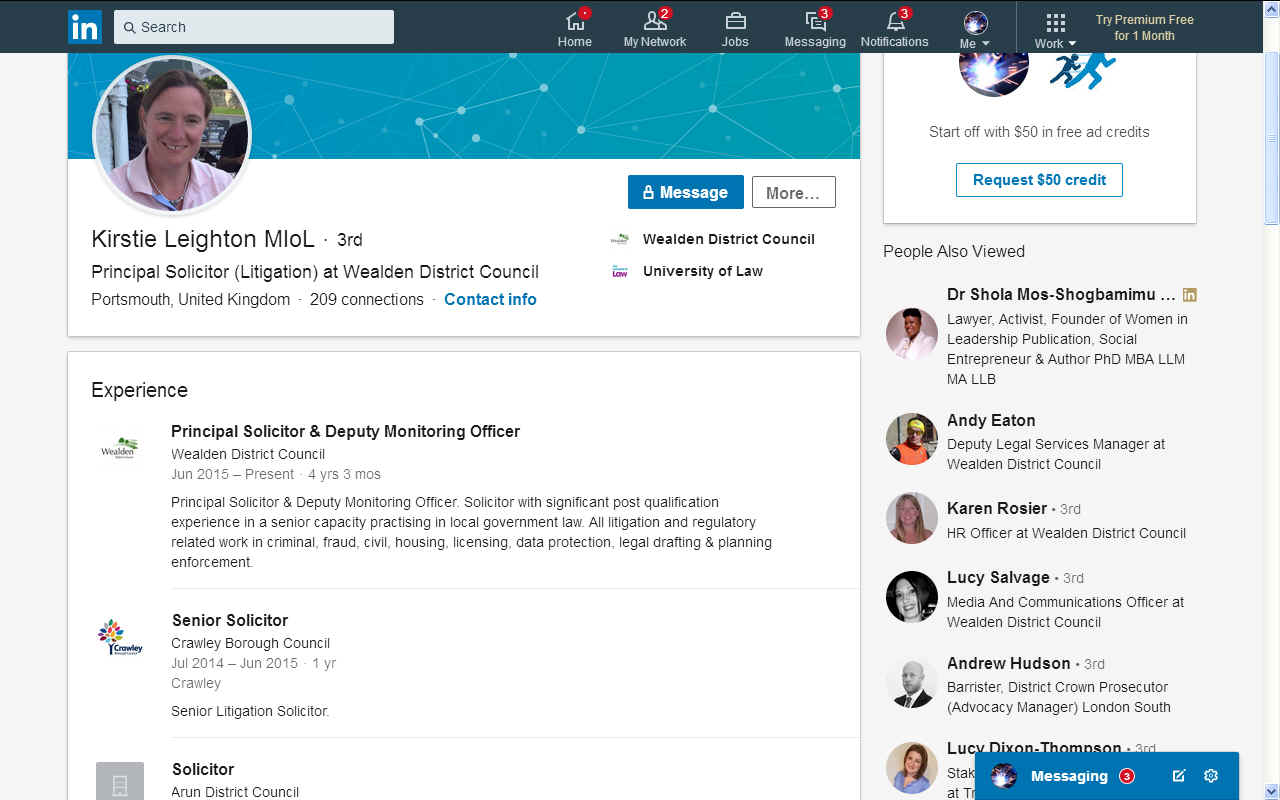The width and height of the screenshot is (1280, 800).
Task: Click Kirstie Leighton's profile photo
Action: pos(172,135)
